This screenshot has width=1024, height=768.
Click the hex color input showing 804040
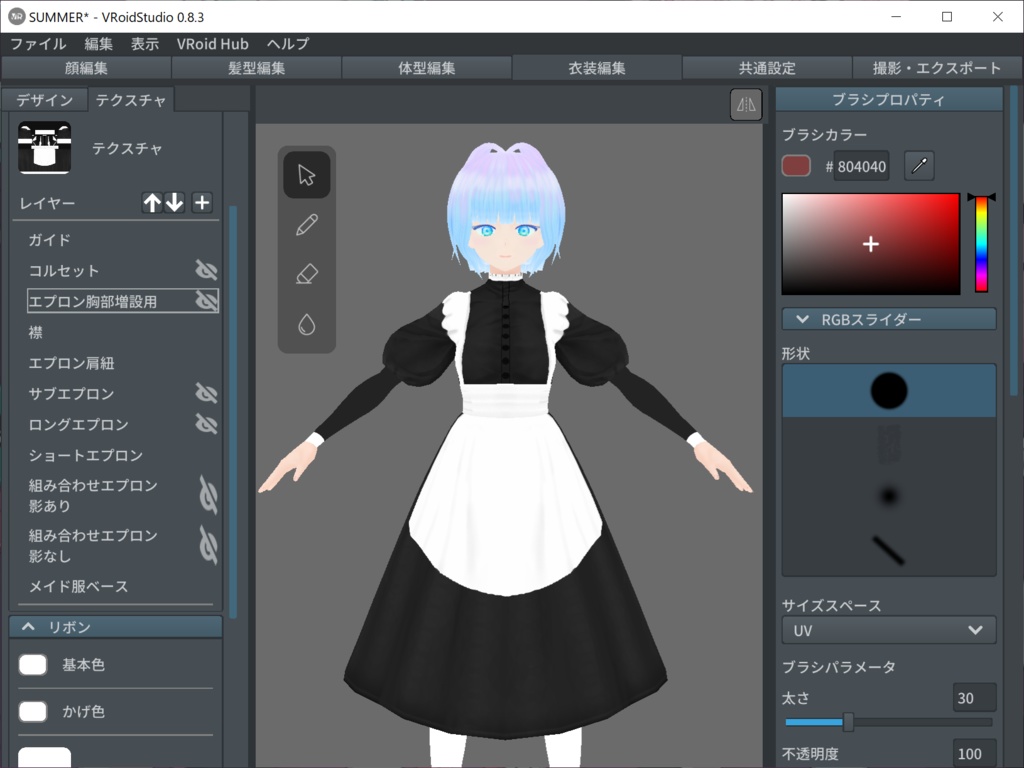[x=860, y=166]
